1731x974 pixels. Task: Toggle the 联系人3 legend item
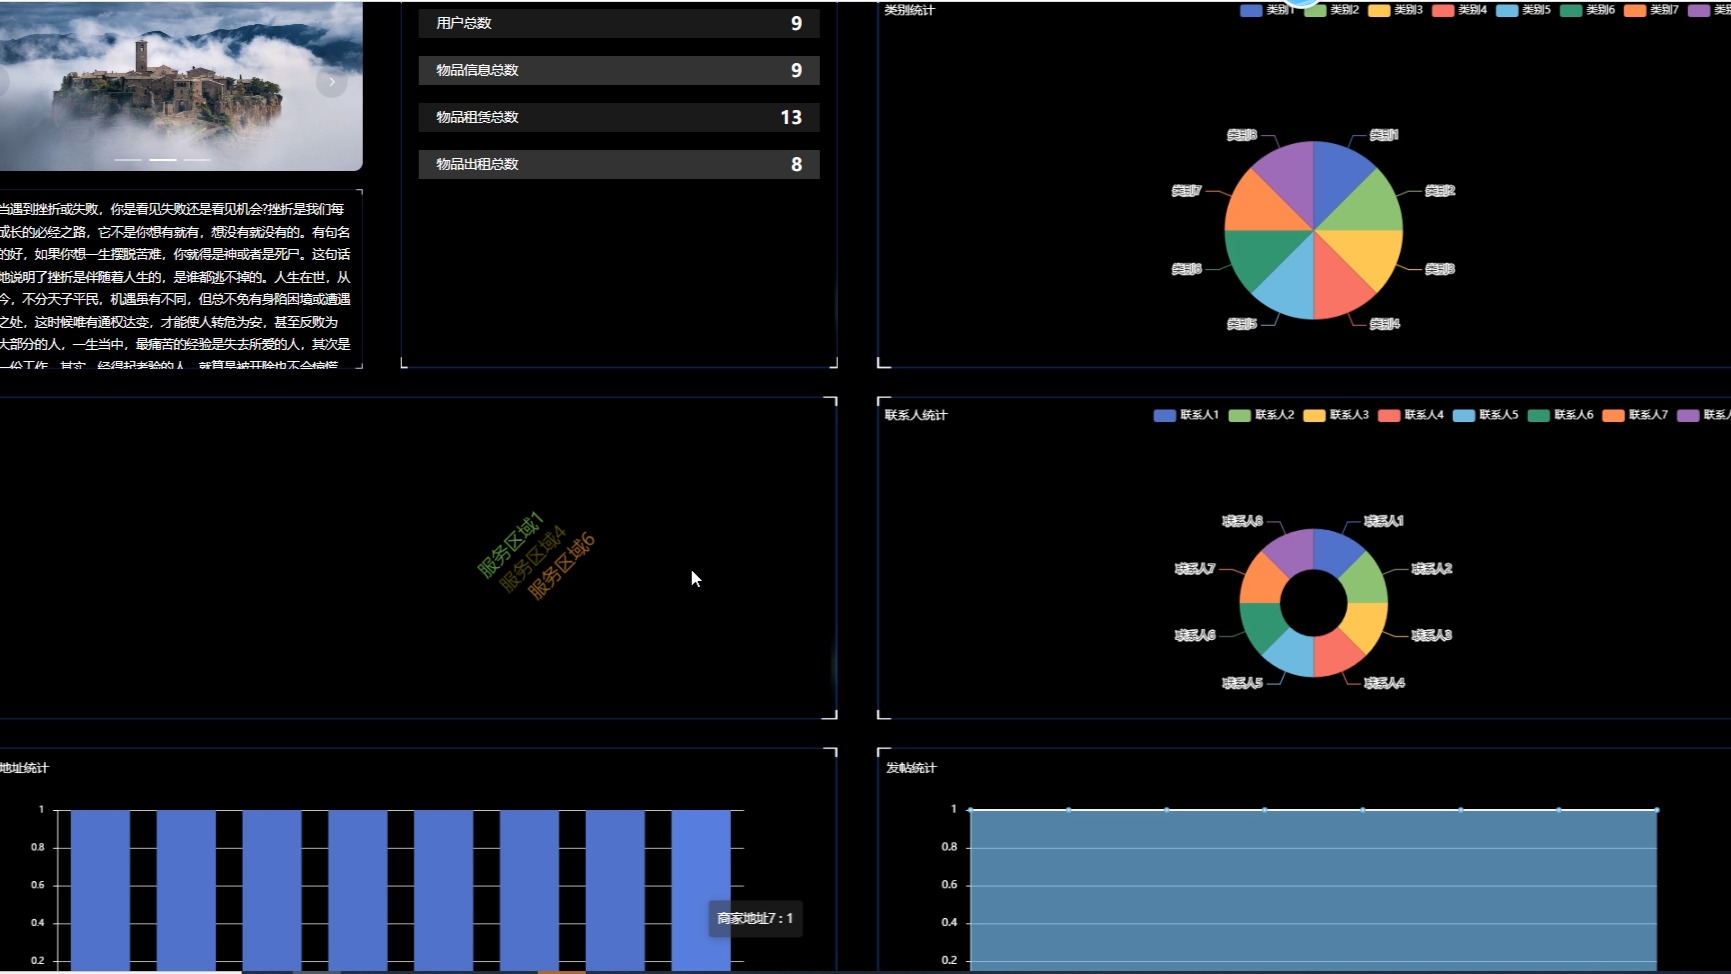point(1336,415)
